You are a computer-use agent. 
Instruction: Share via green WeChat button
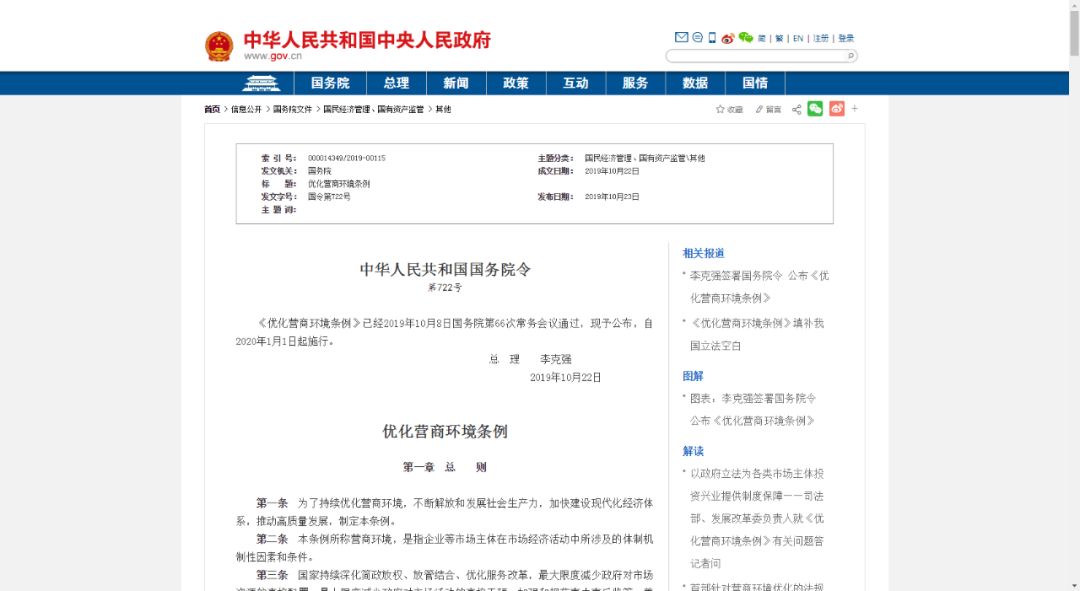point(815,109)
